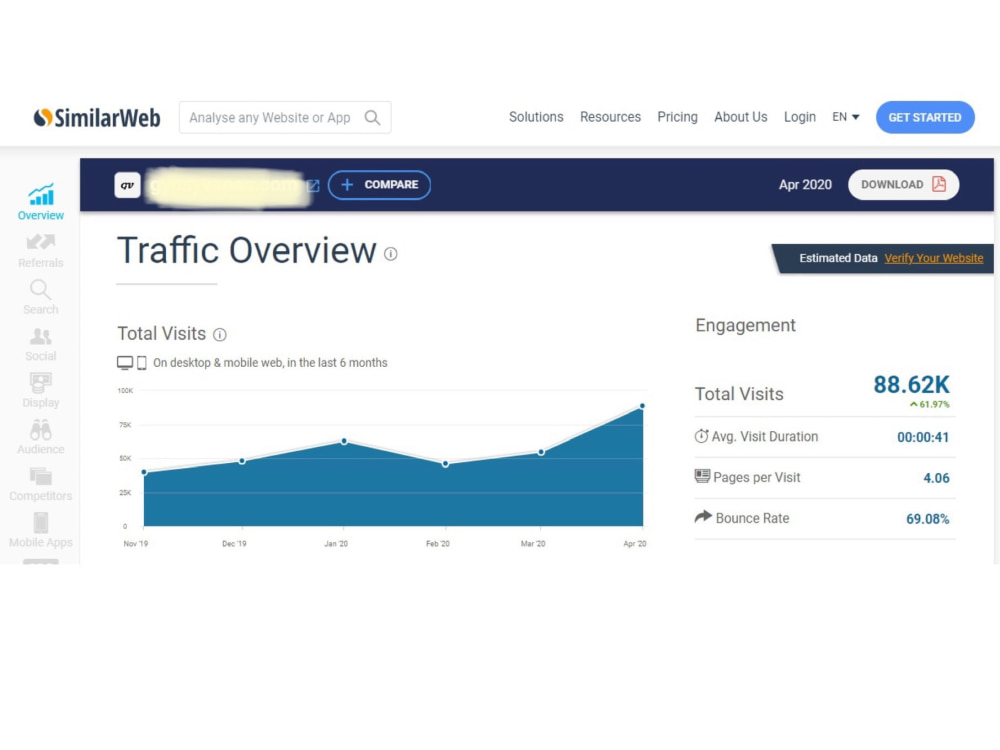Viewport: 1000px width, 750px height.
Task: Go to the Pricing page
Action: [x=677, y=117]
